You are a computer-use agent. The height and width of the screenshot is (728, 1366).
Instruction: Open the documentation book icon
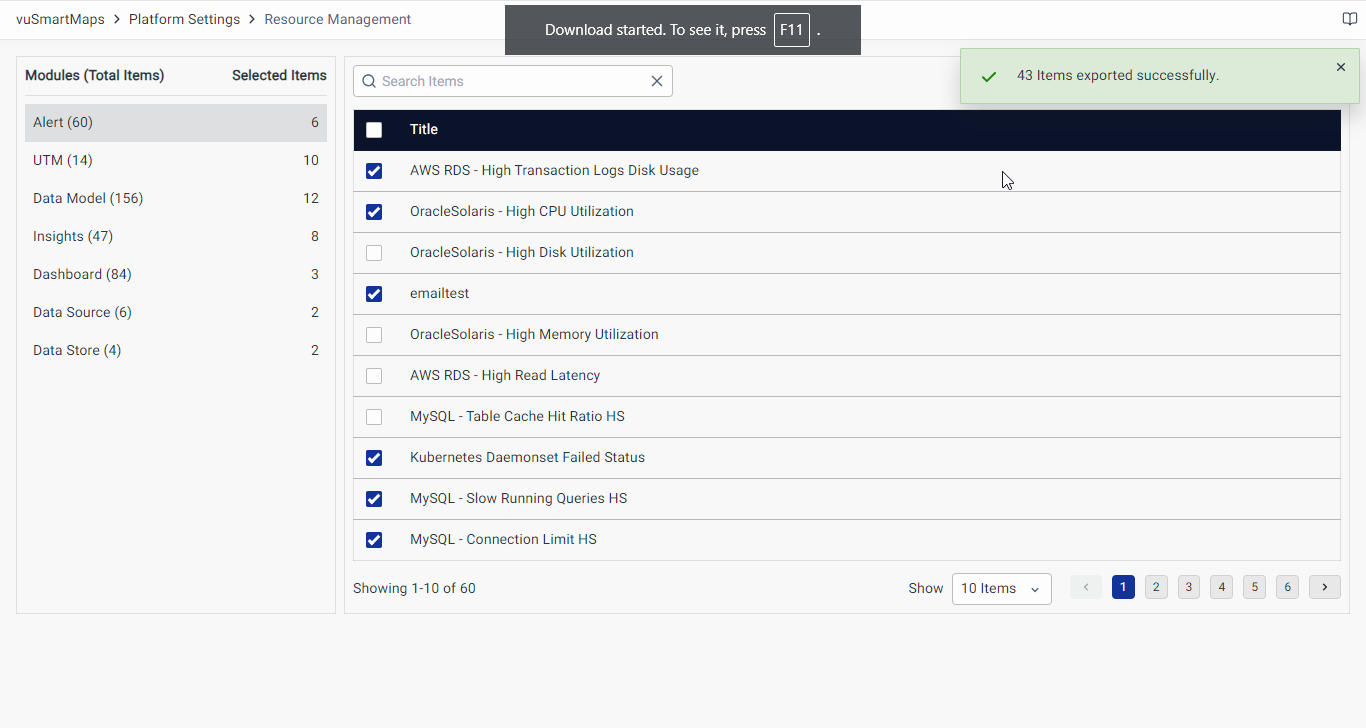pyautogui.click(x=1349, y=19)
